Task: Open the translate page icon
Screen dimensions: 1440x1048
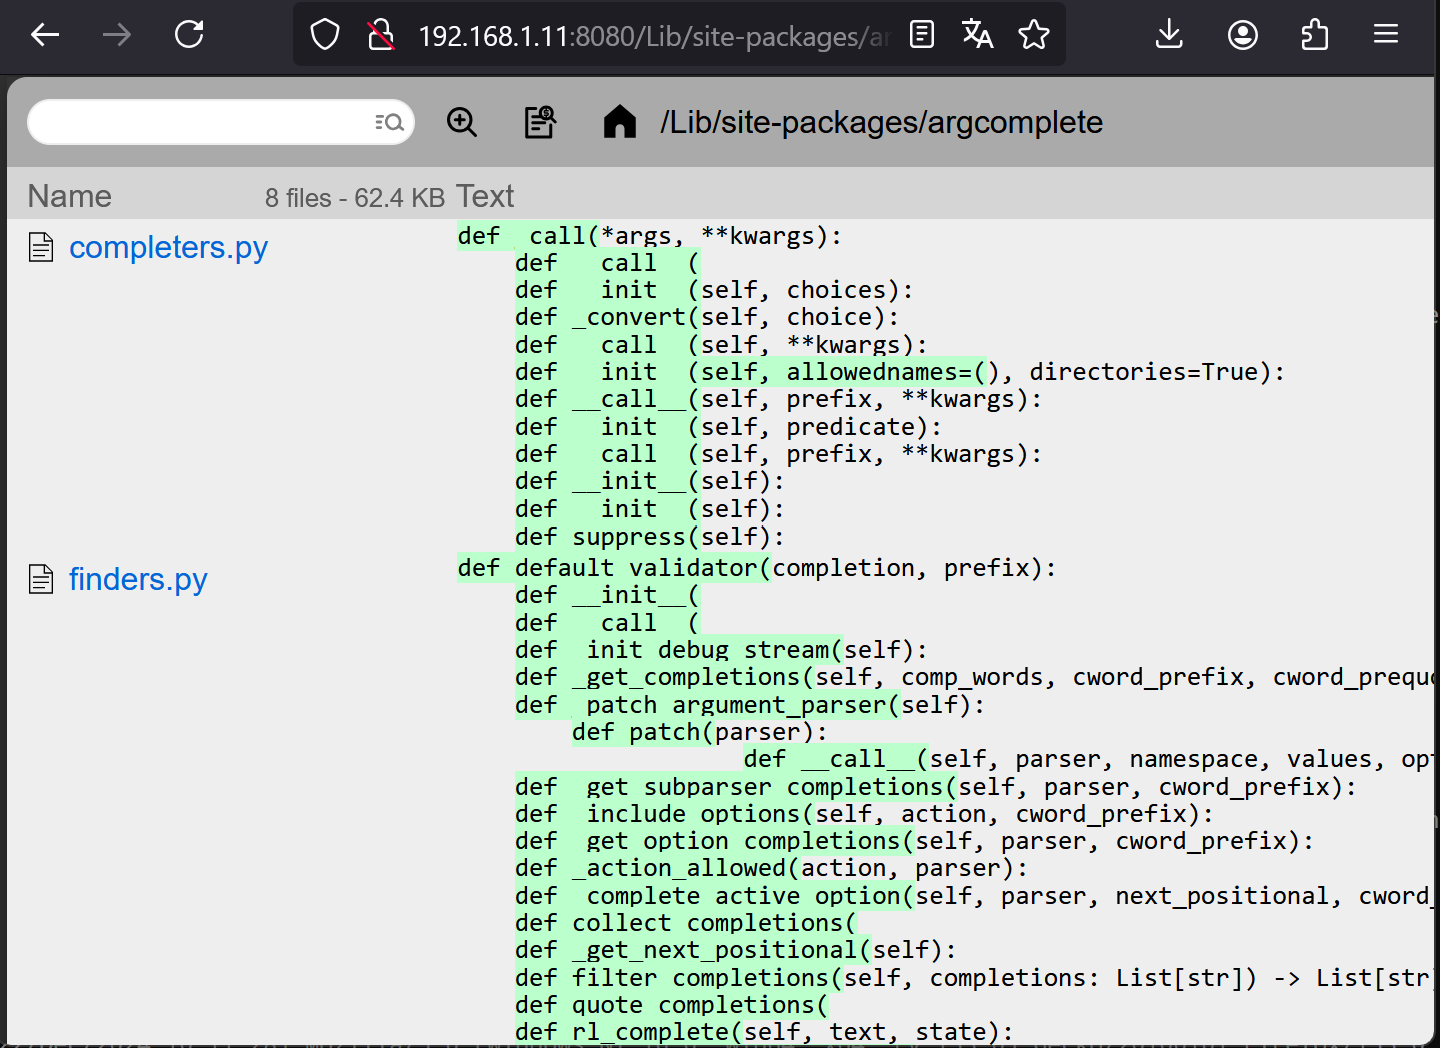Action: 977,36
